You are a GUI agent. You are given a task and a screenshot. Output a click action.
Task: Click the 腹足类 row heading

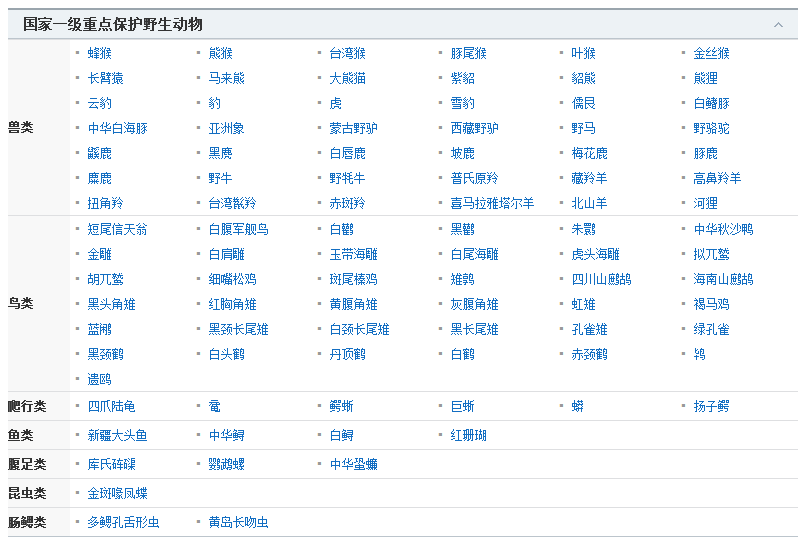tap(27, 464)
